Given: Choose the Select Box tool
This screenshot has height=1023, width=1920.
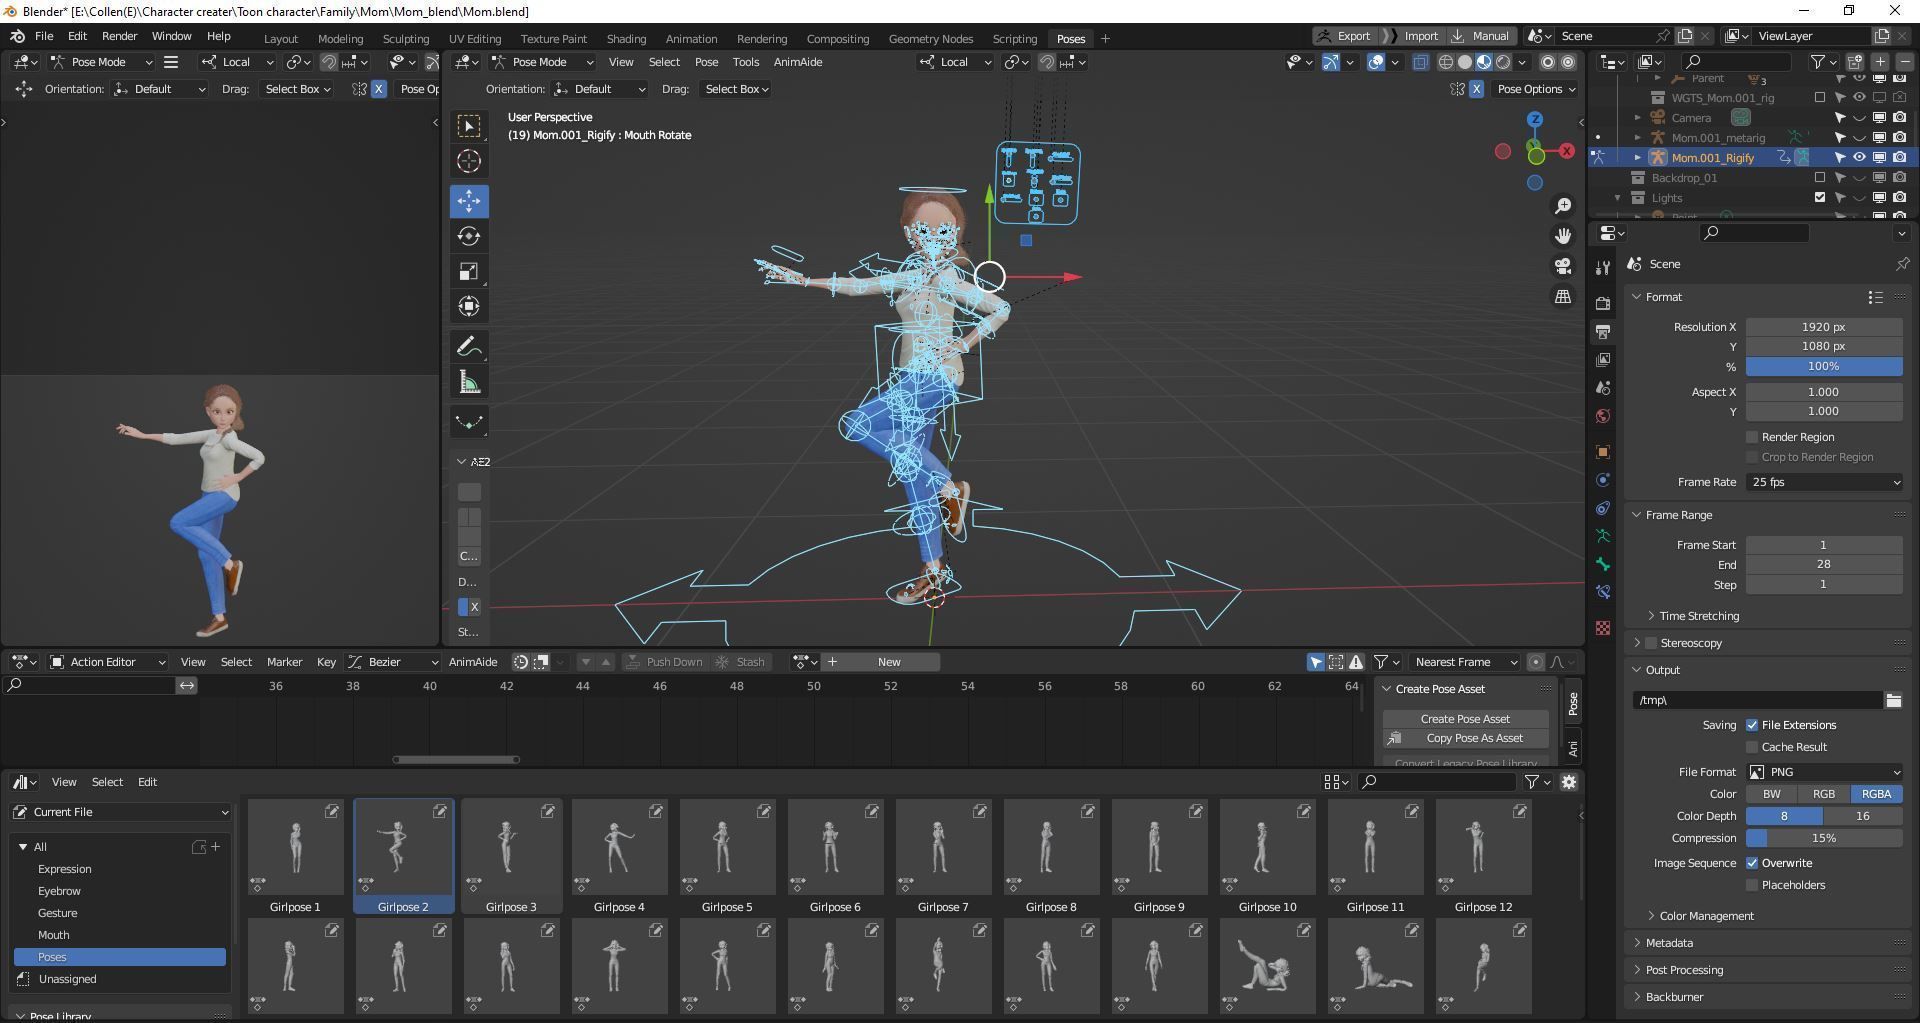Looking at the screenshot, I should [469, 126].
